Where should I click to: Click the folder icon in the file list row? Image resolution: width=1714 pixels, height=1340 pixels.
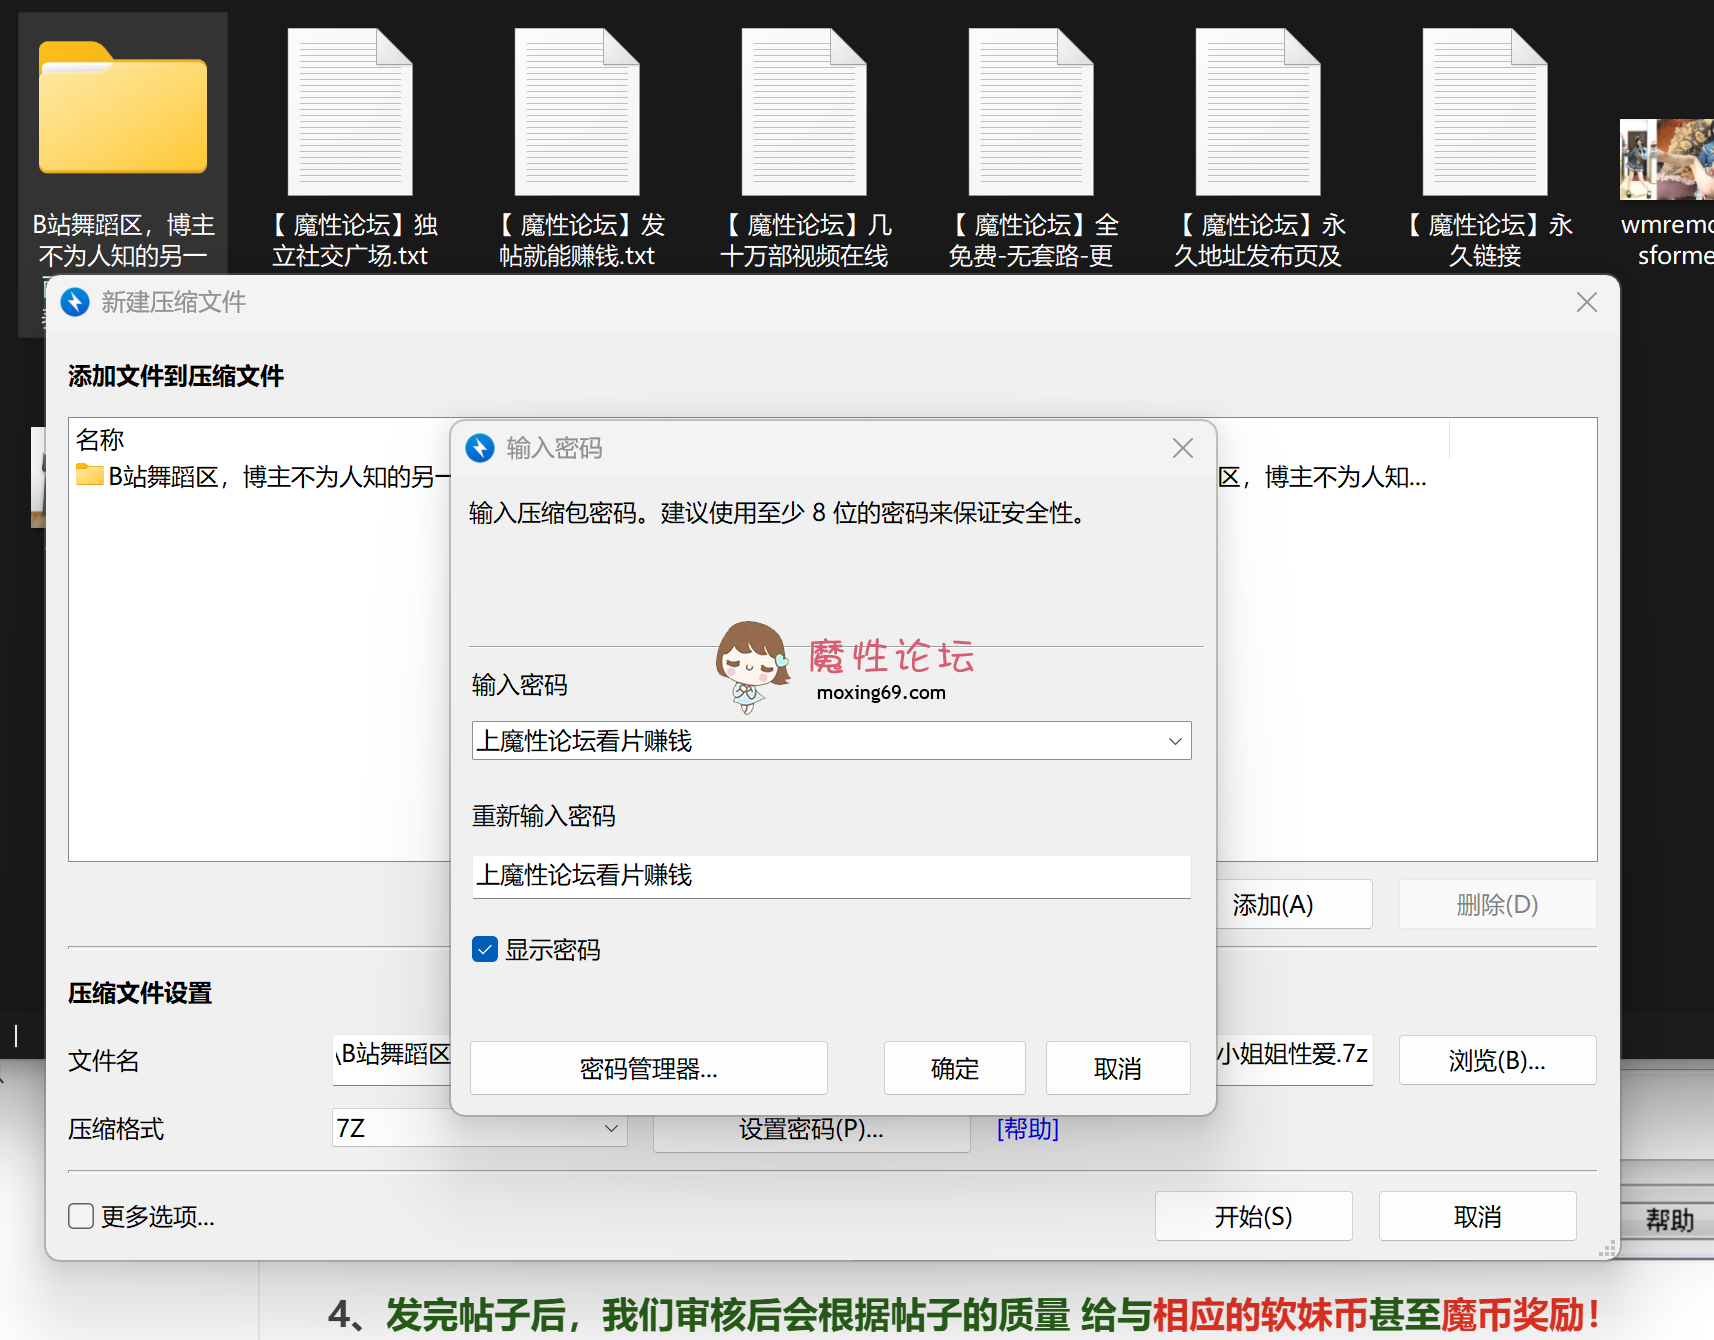click(90, 475)
